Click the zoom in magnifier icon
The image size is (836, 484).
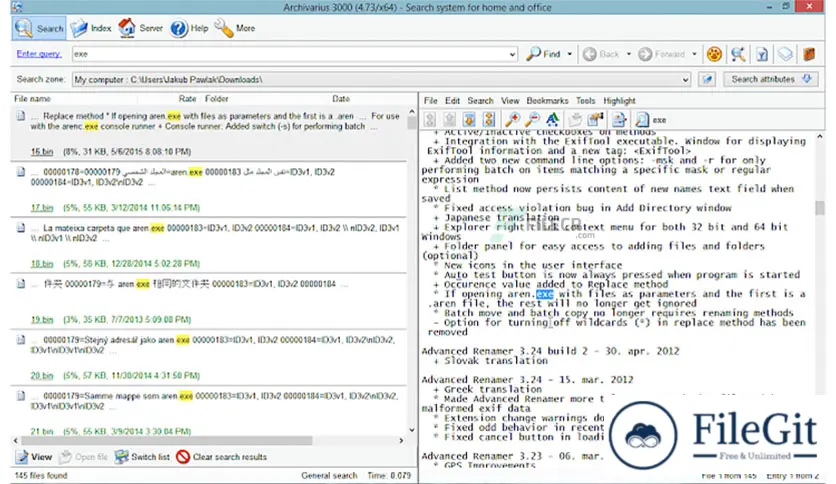pyautogui.click(x=512, y=119)
